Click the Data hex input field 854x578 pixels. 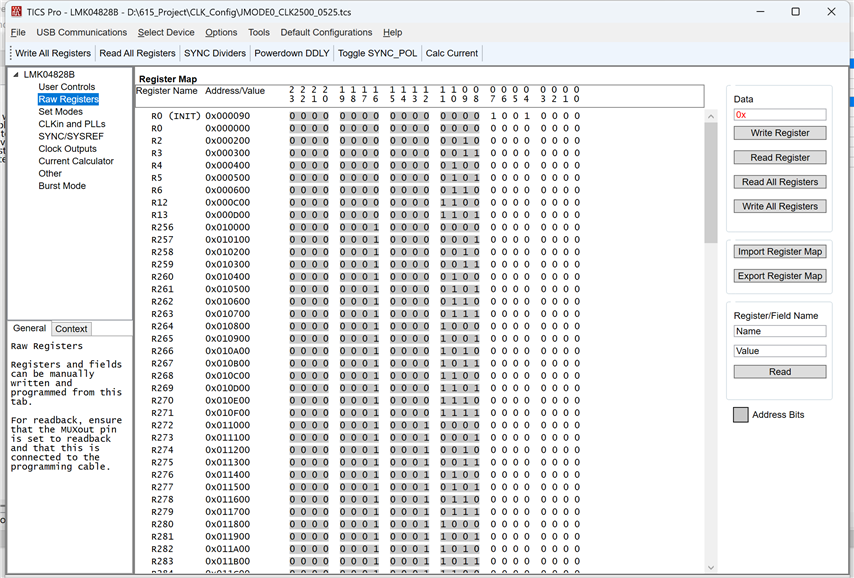coord(779,114)
